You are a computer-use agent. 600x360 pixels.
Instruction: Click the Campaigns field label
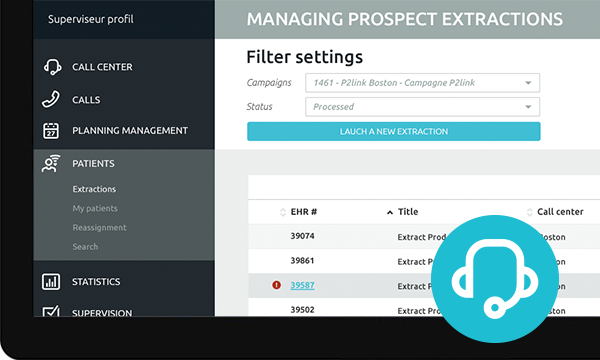(269, 83)
